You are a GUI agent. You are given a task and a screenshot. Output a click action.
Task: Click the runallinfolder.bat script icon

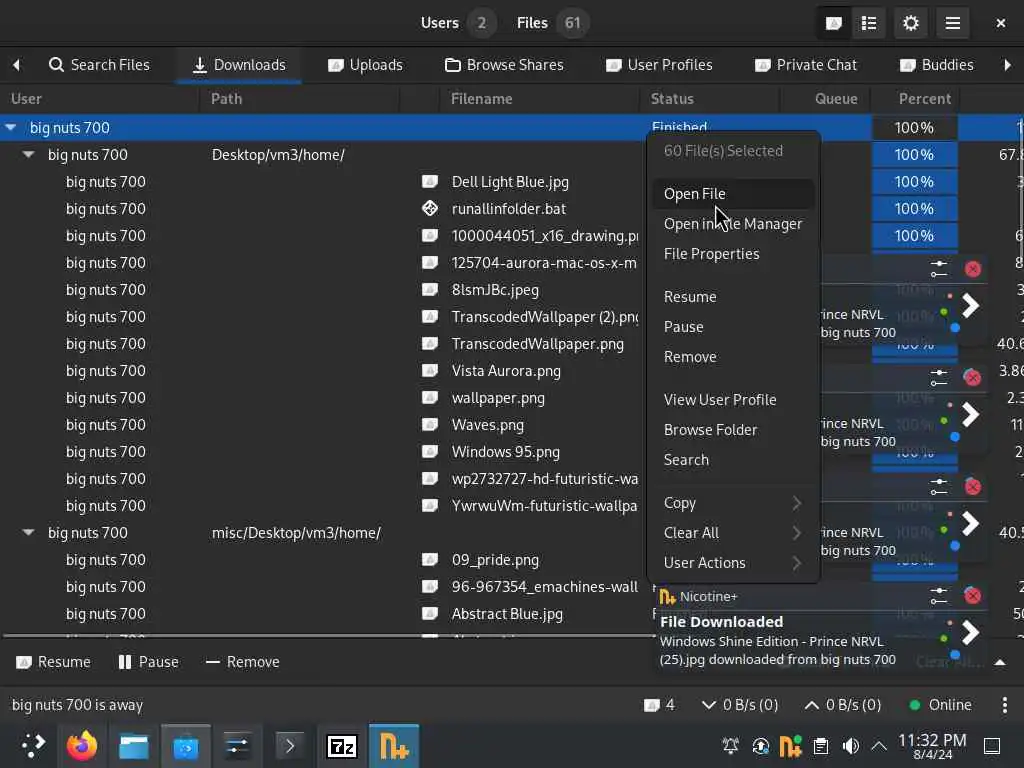[x=430, y=208]
